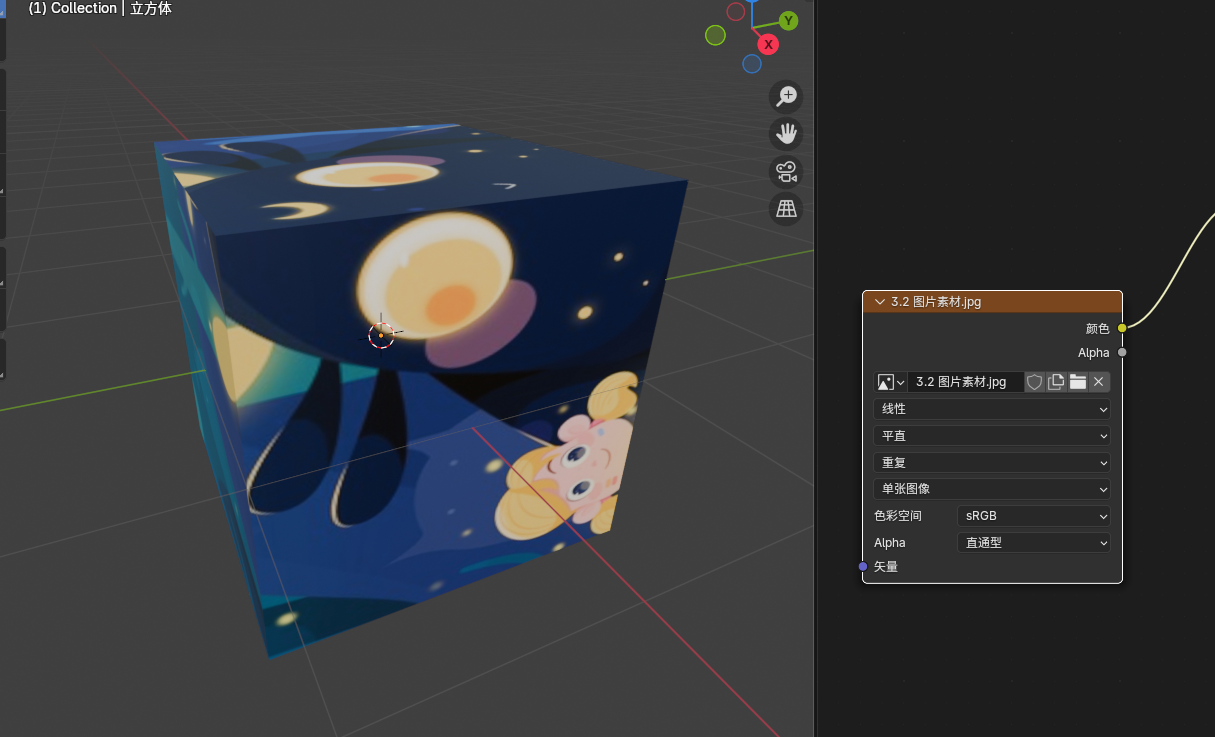The width and height of the screenshot is (1215, 737).
Task: Open the 单张图像 source dropdown
Action: 991,489
